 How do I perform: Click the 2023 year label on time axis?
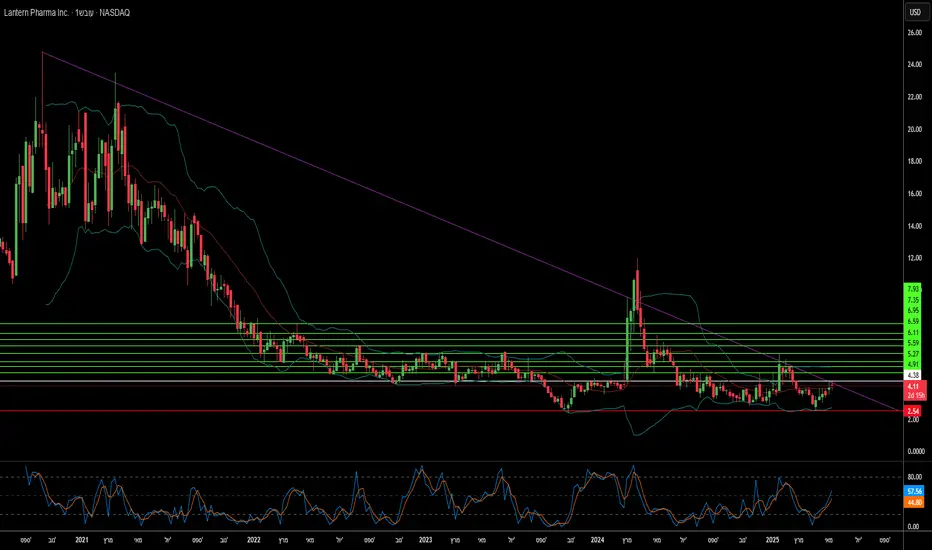tap(424, 538)
